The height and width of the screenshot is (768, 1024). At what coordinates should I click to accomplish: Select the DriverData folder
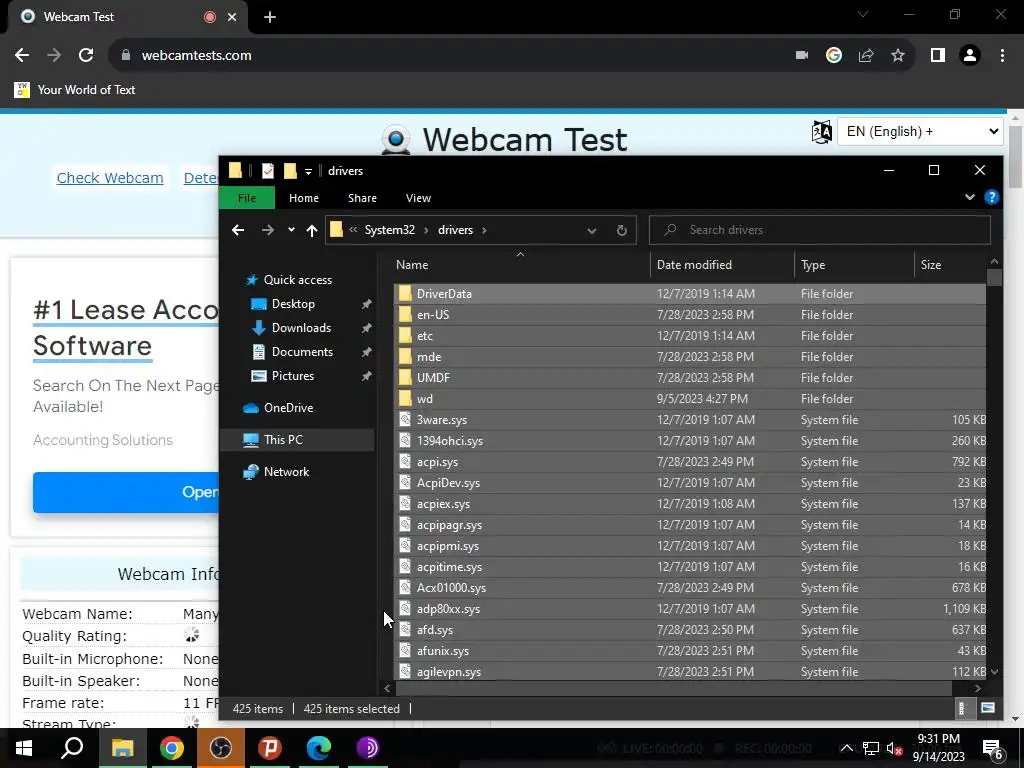click(690, 294)
